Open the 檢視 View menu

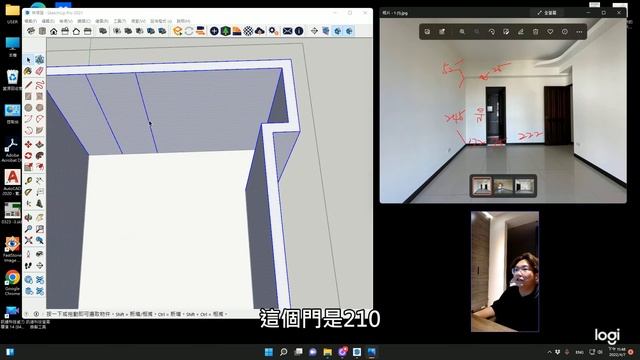(x=66, y=21)
